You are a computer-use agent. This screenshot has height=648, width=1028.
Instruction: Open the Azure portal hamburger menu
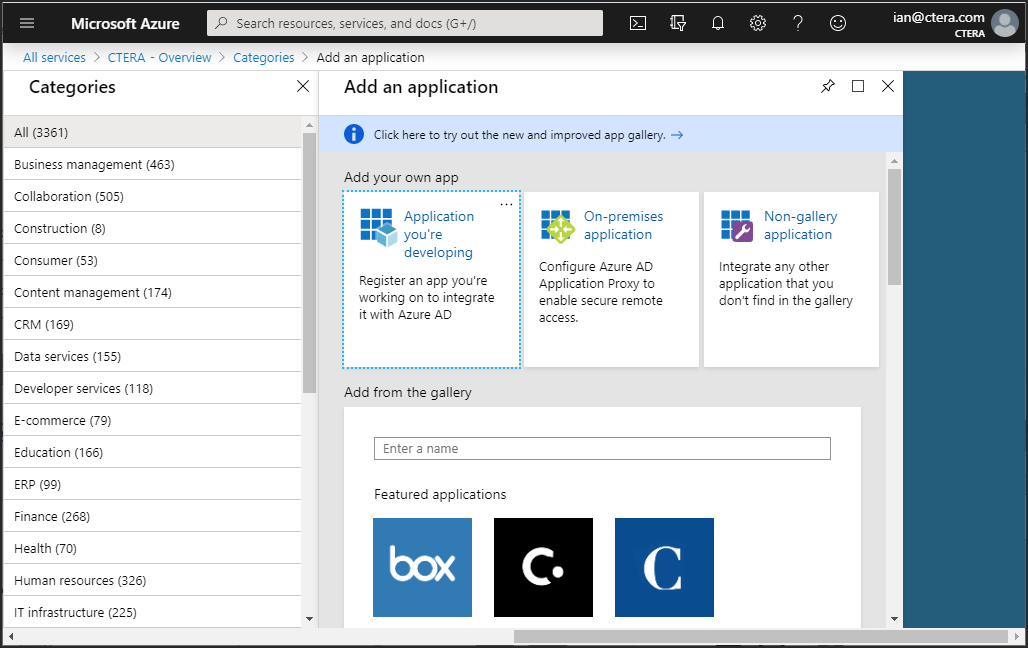coord(27,23)
